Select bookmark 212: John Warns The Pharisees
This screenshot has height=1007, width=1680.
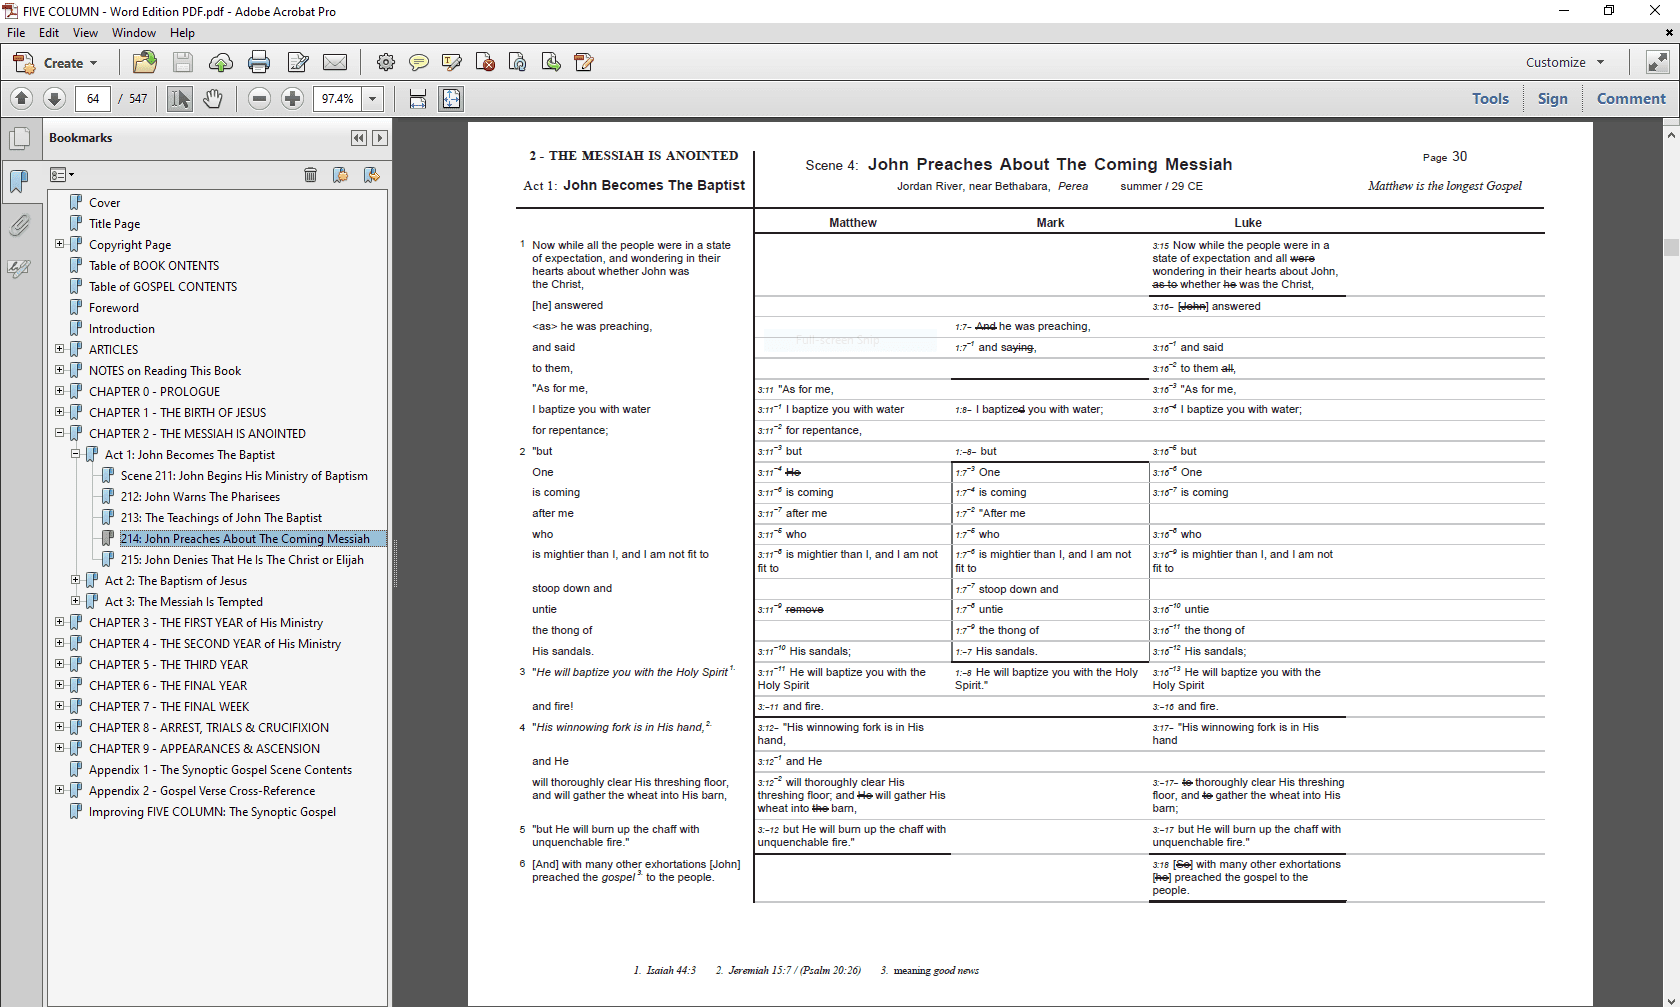[x=200, y=497]
